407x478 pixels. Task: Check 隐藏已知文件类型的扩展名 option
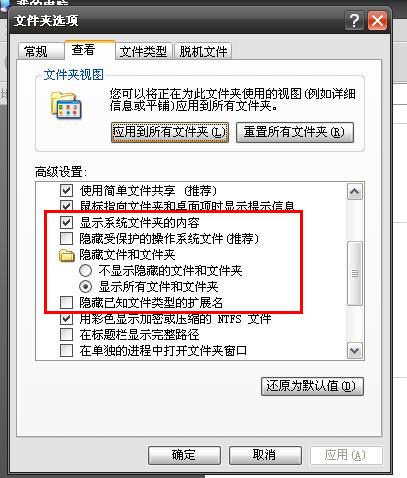click(x=66, y=303)
